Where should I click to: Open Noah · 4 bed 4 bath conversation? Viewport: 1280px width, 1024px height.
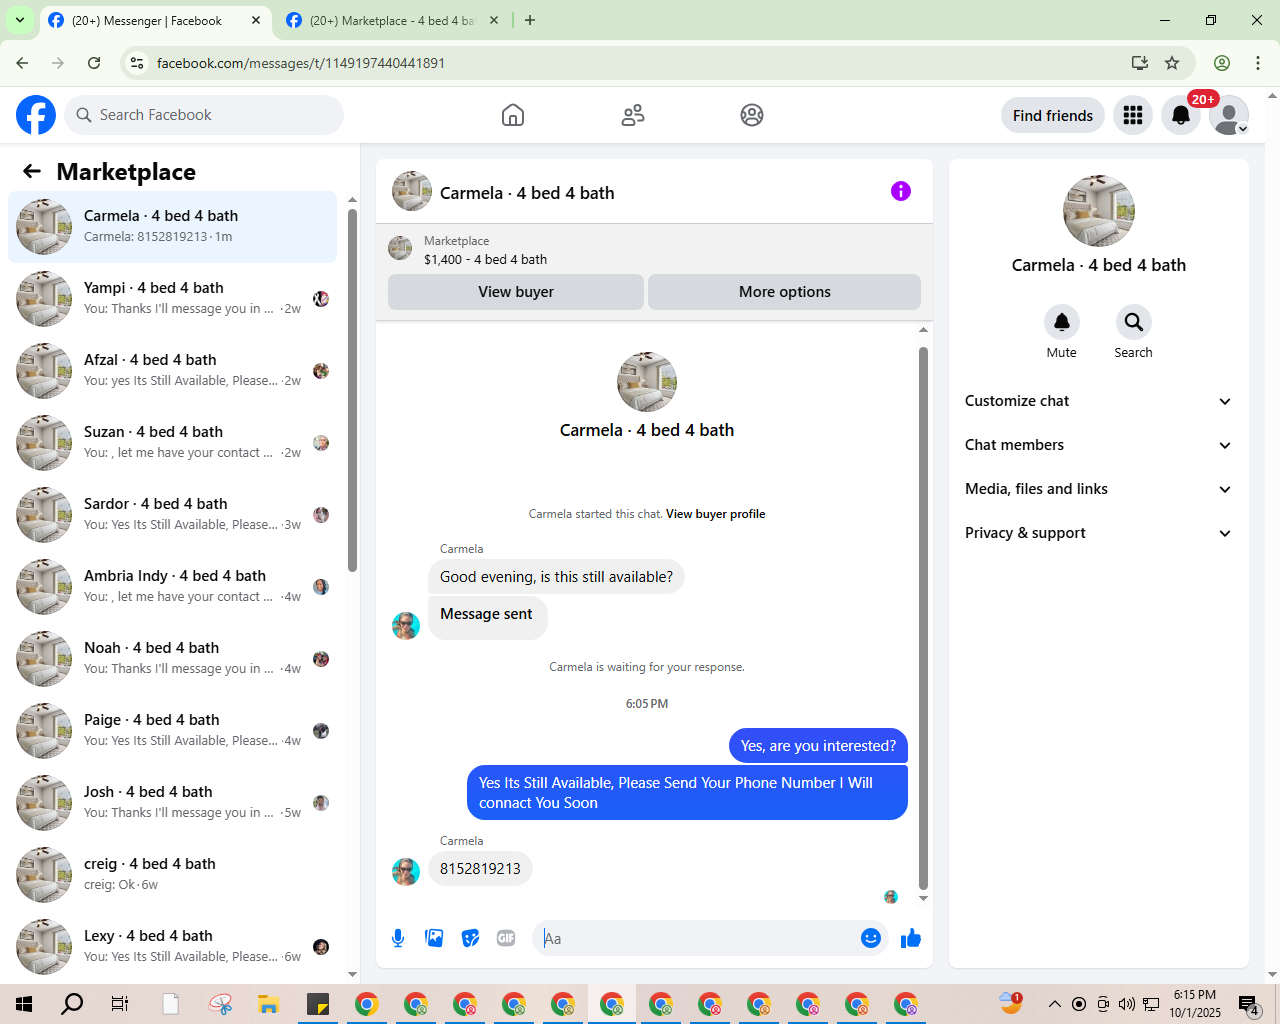[x=173, y=659]
